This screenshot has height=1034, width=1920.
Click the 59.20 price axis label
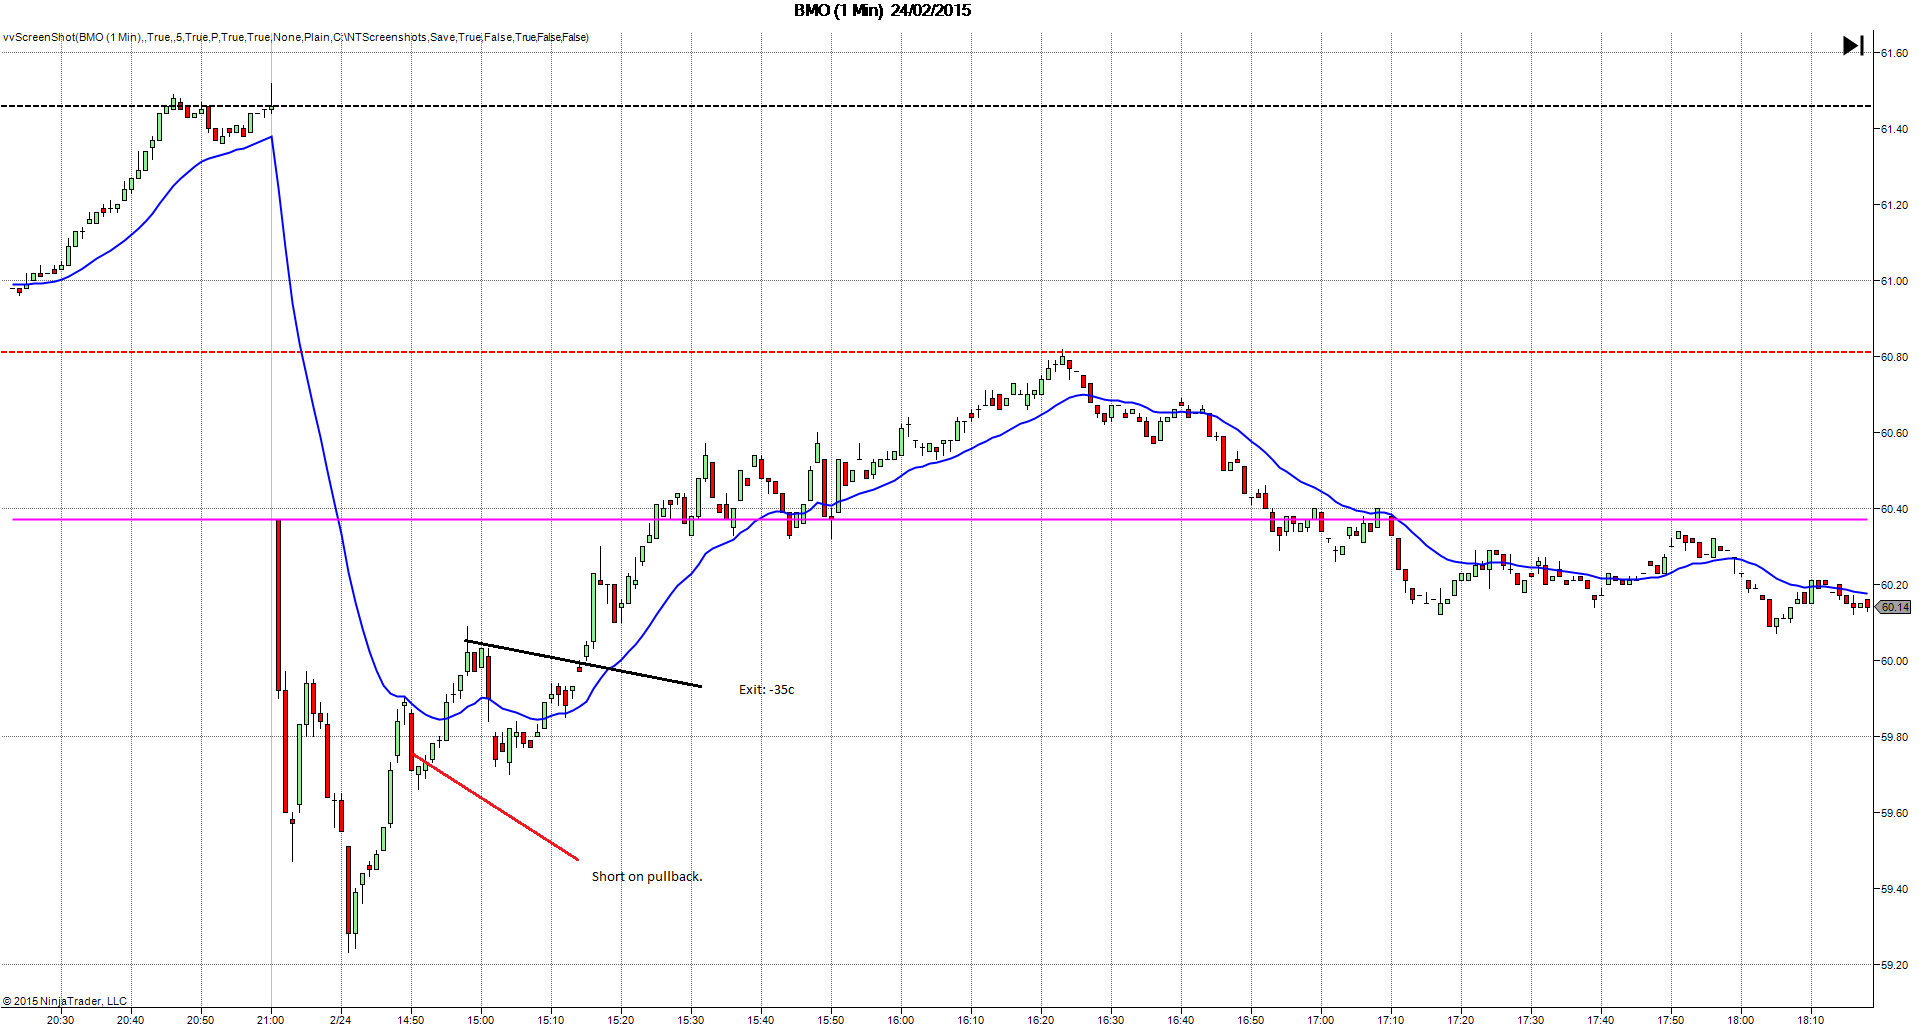(x=1894, y=965)
